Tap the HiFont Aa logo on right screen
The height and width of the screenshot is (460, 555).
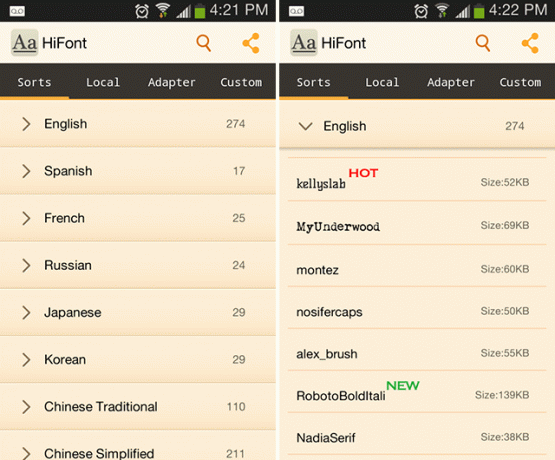304,43
